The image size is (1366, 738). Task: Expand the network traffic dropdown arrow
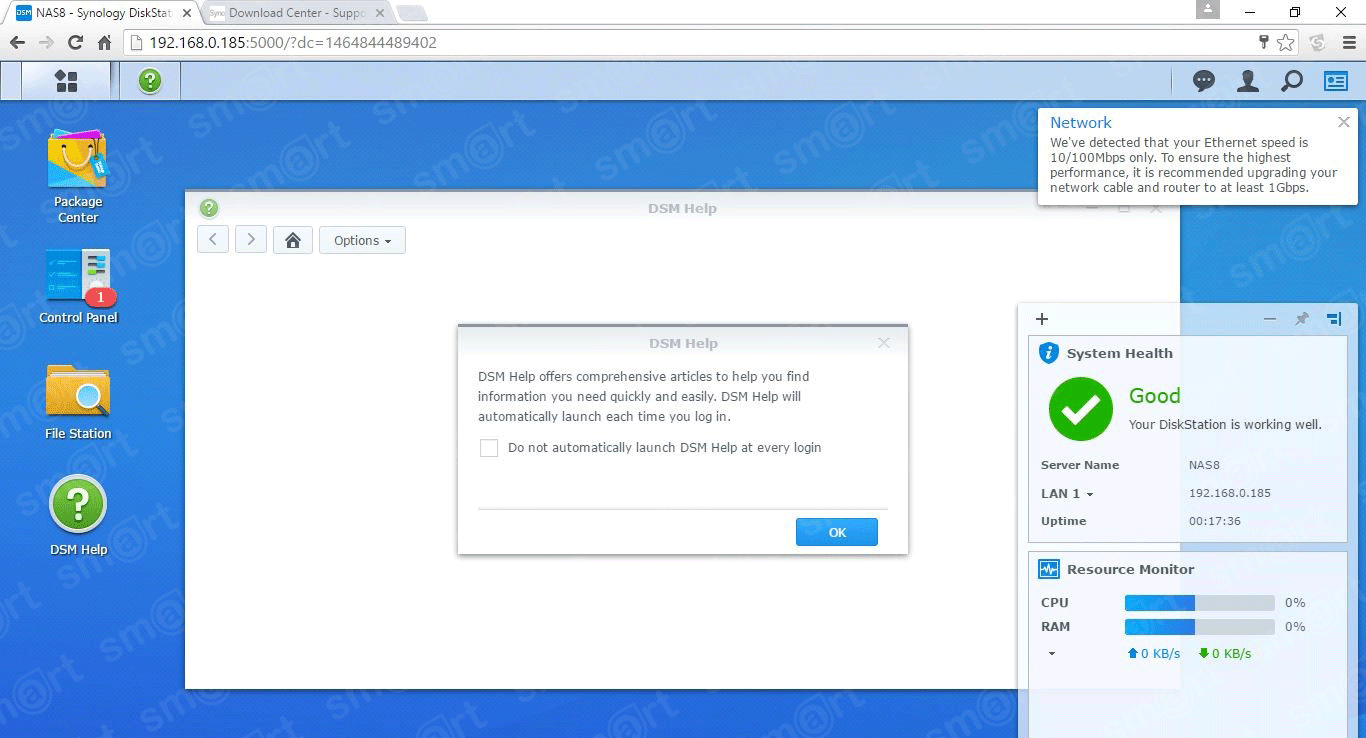pos(1051,654)
